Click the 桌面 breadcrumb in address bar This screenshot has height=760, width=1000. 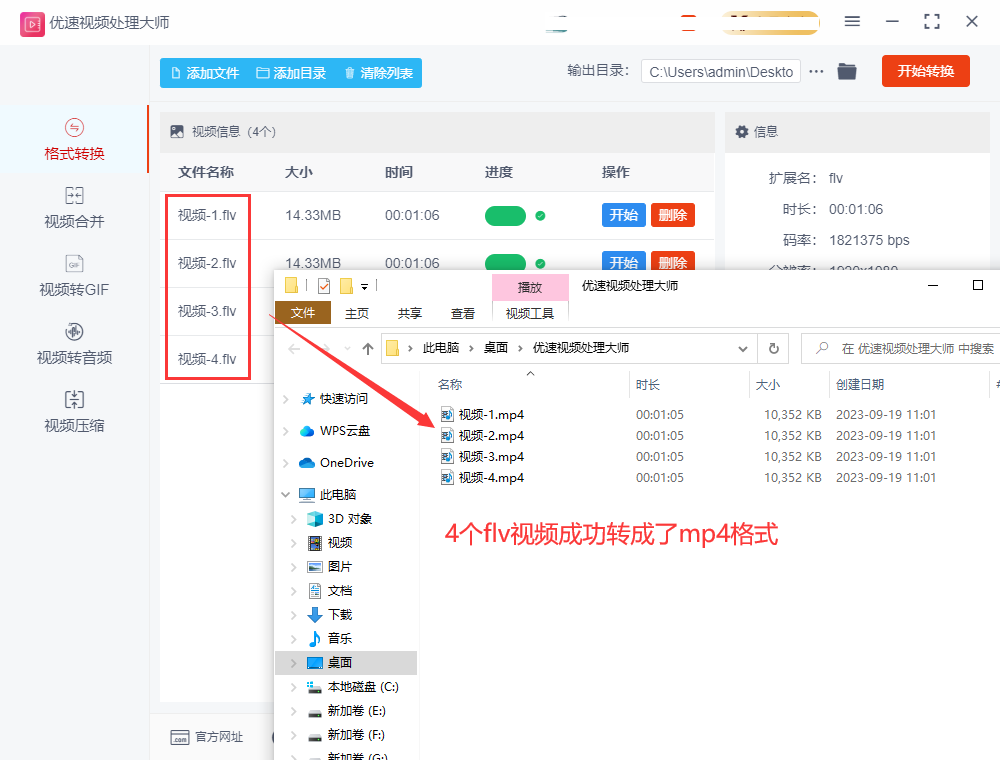point(496,347)
